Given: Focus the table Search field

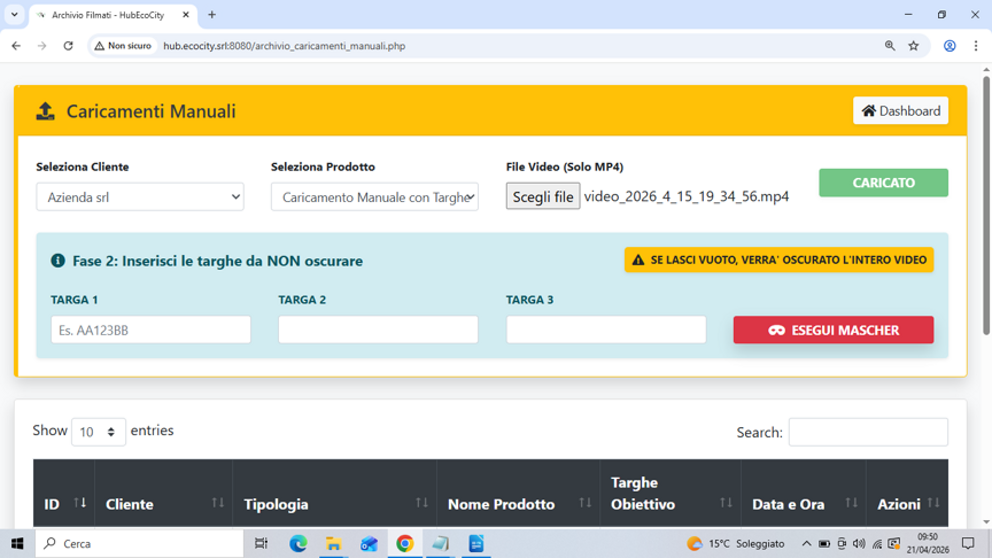Looking at the screenshot, I should tap(868, 432).
